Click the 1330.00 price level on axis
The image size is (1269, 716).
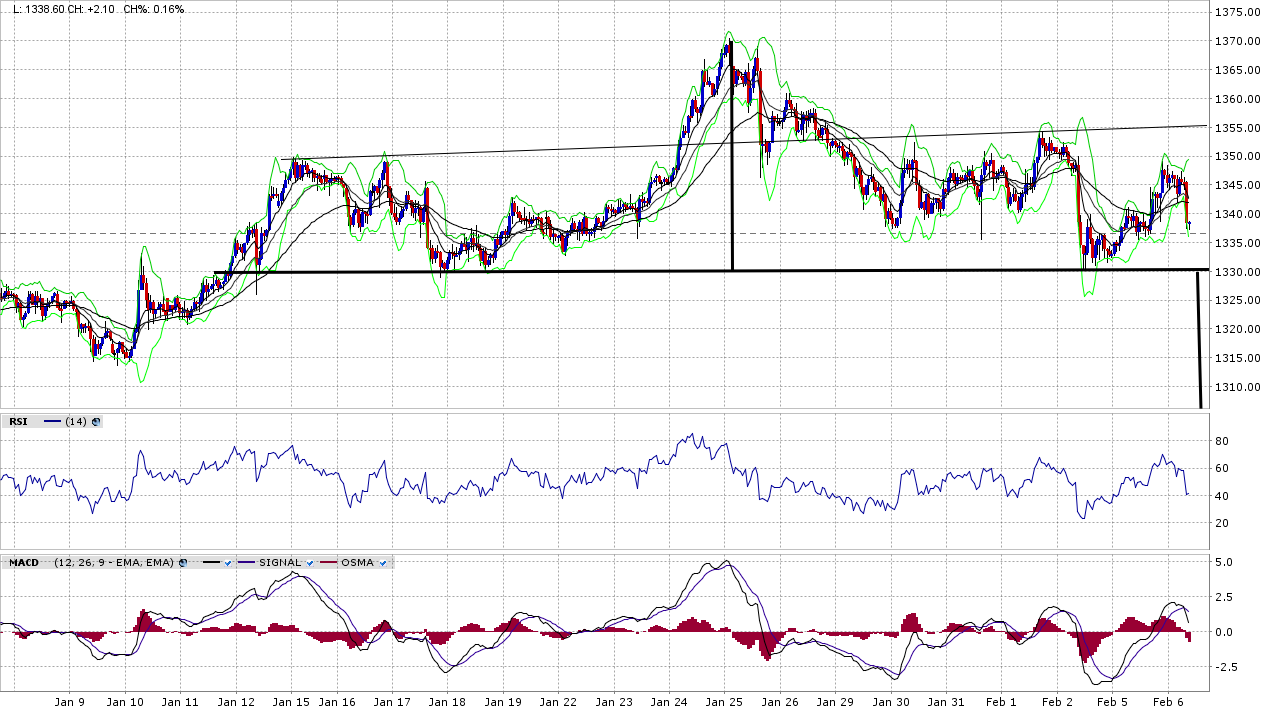(1236, 272)
